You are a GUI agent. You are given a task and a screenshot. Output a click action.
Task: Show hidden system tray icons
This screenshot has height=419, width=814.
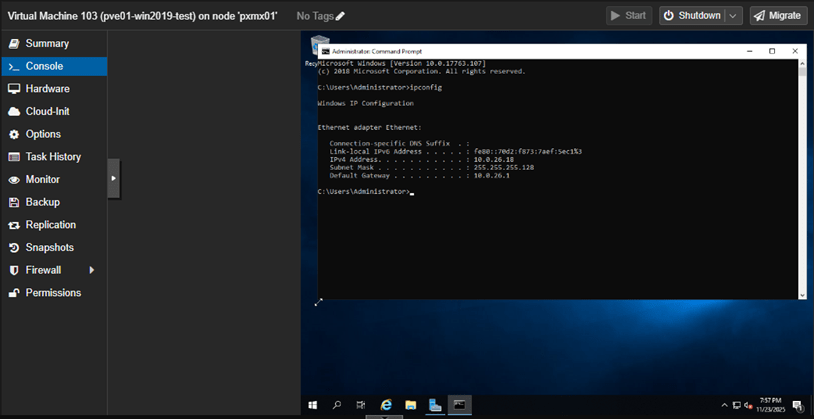click(724, 405)
